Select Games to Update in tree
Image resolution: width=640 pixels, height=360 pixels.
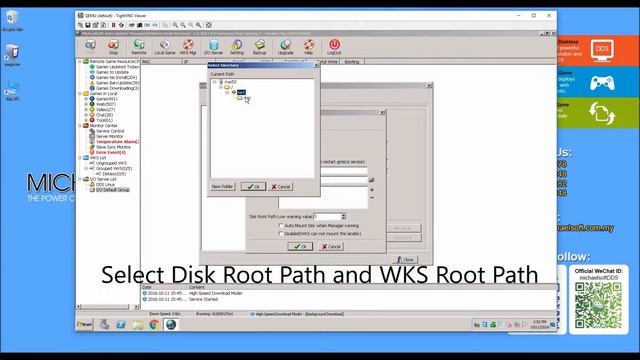coord(112,72)
